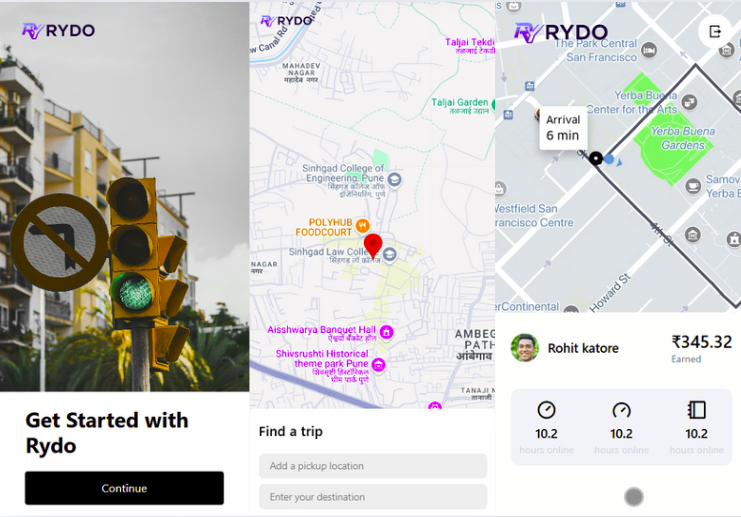Click the ₹345.32 Earned amount
The height and width of the screenshot is (517, 741).
click(702, 342)
